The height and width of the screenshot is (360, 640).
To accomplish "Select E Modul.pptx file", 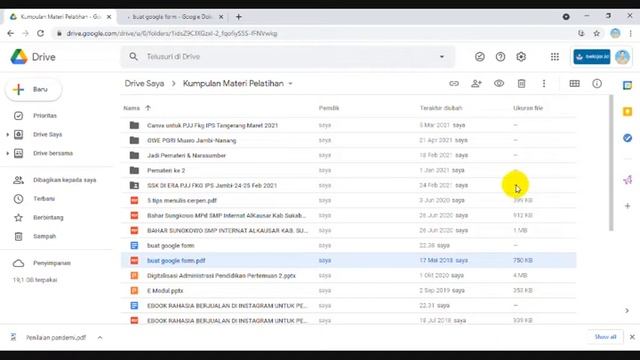I will (x=349, y=291).
